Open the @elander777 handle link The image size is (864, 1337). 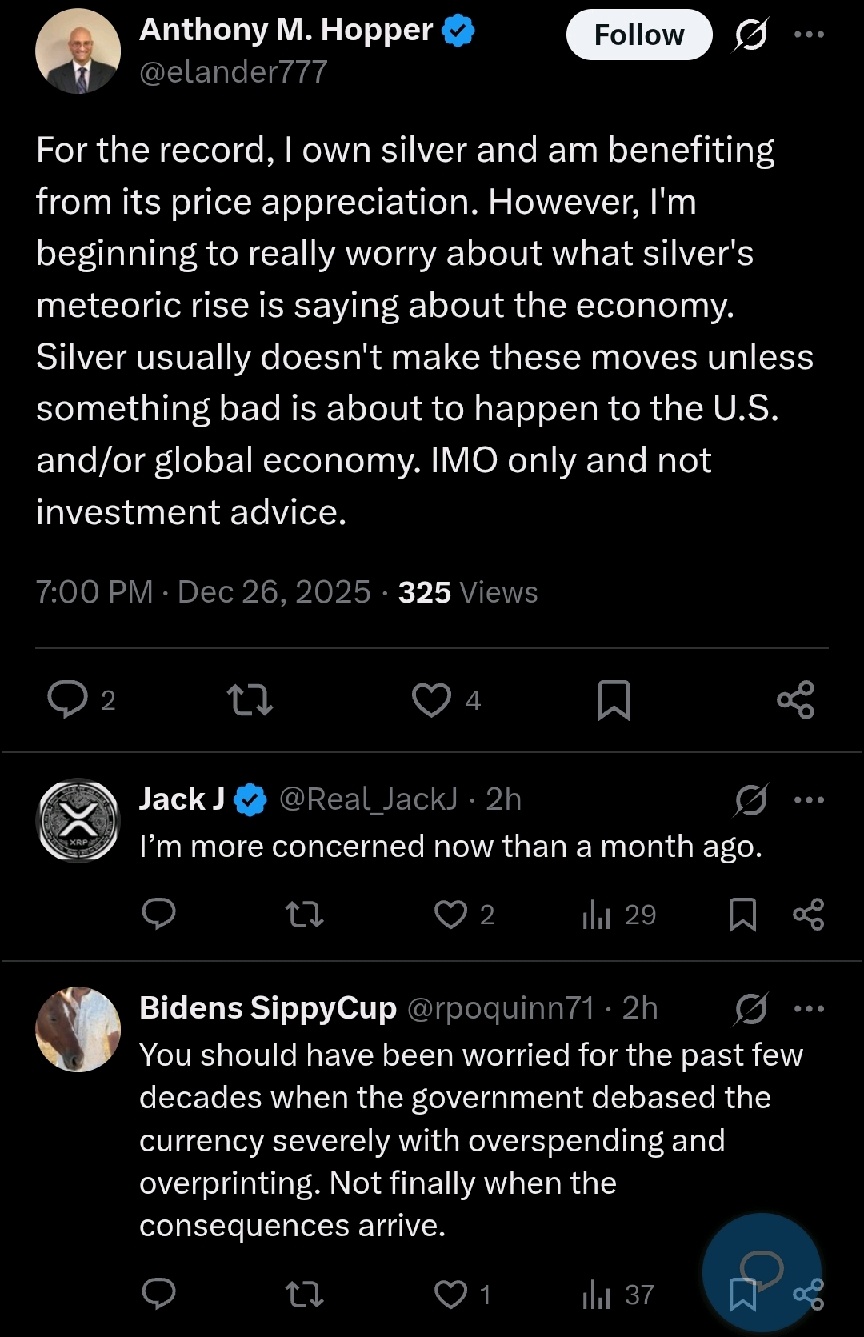coord(233,72)
